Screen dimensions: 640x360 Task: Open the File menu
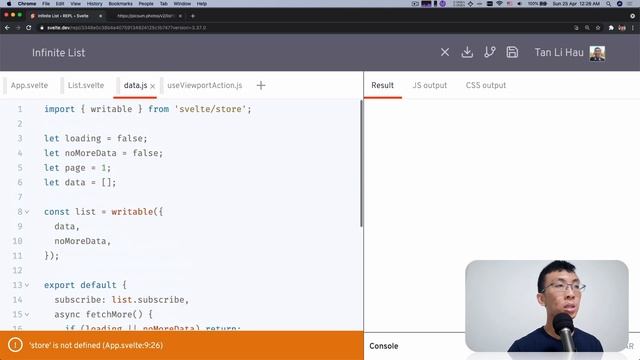click(x=46, y=4)
